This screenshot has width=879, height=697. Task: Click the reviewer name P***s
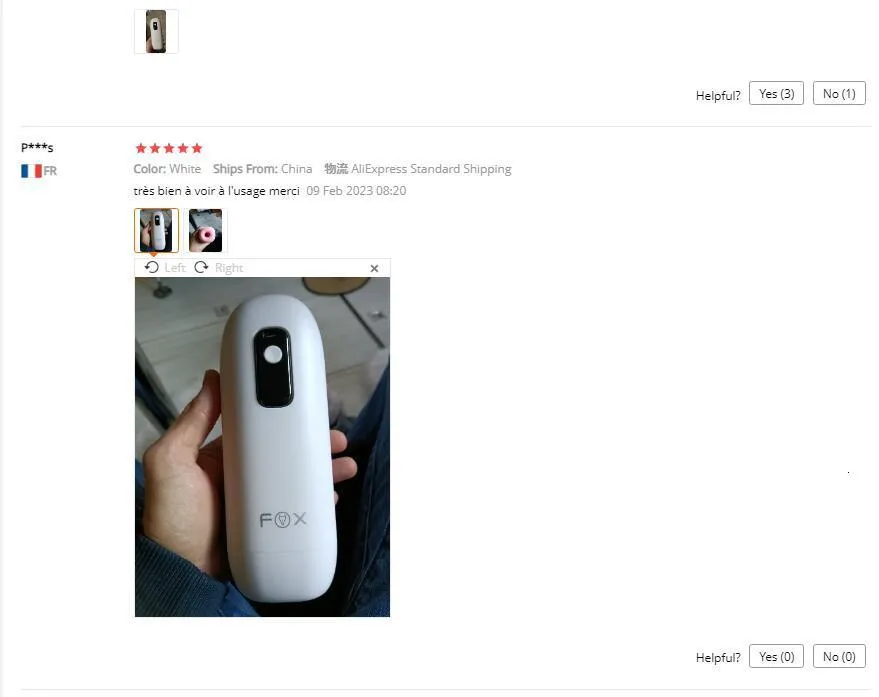[x=37, y=147]
